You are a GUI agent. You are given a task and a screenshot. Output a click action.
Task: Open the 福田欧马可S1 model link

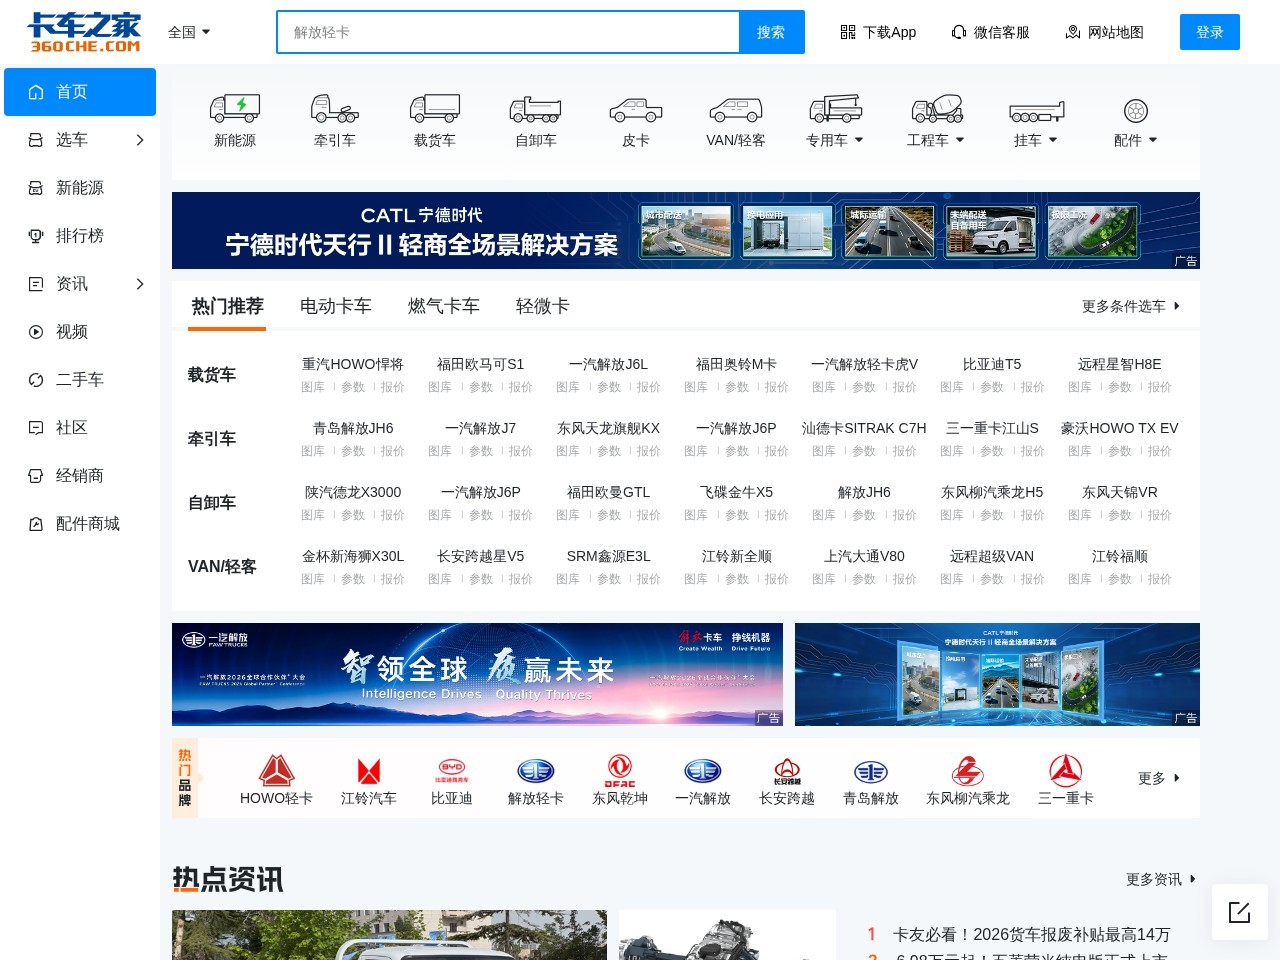481,364
